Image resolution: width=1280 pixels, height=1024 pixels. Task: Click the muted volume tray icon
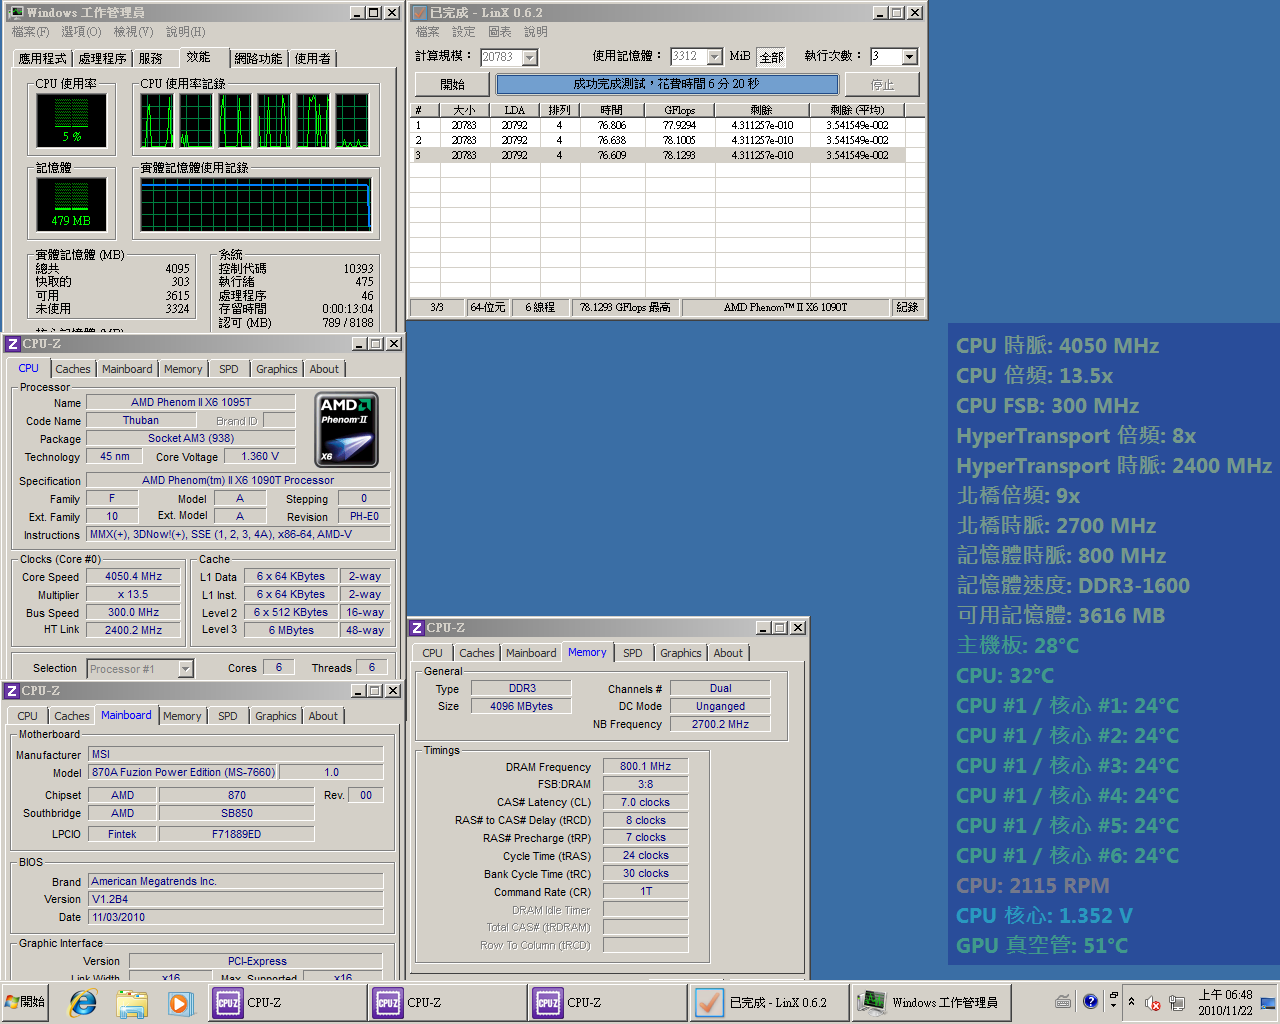click(1152, 1003)
